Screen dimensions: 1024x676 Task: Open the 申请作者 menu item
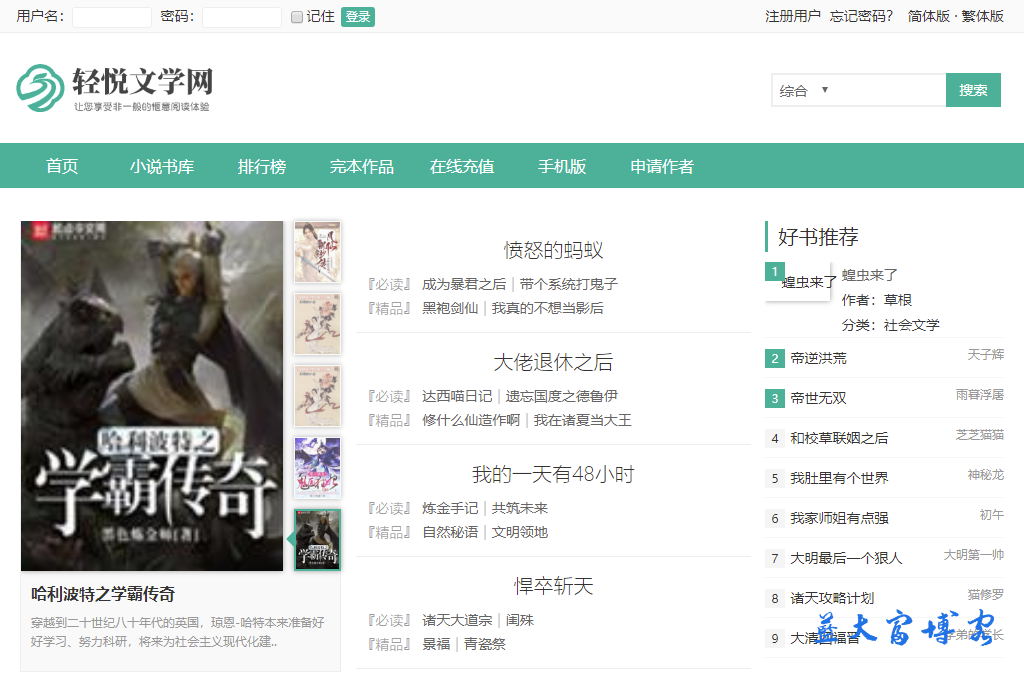[x=662, y=166]
